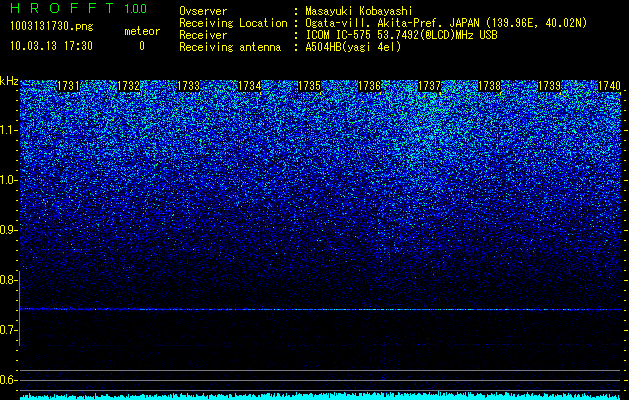Click the 1734 time marker

tap(250, 86)
